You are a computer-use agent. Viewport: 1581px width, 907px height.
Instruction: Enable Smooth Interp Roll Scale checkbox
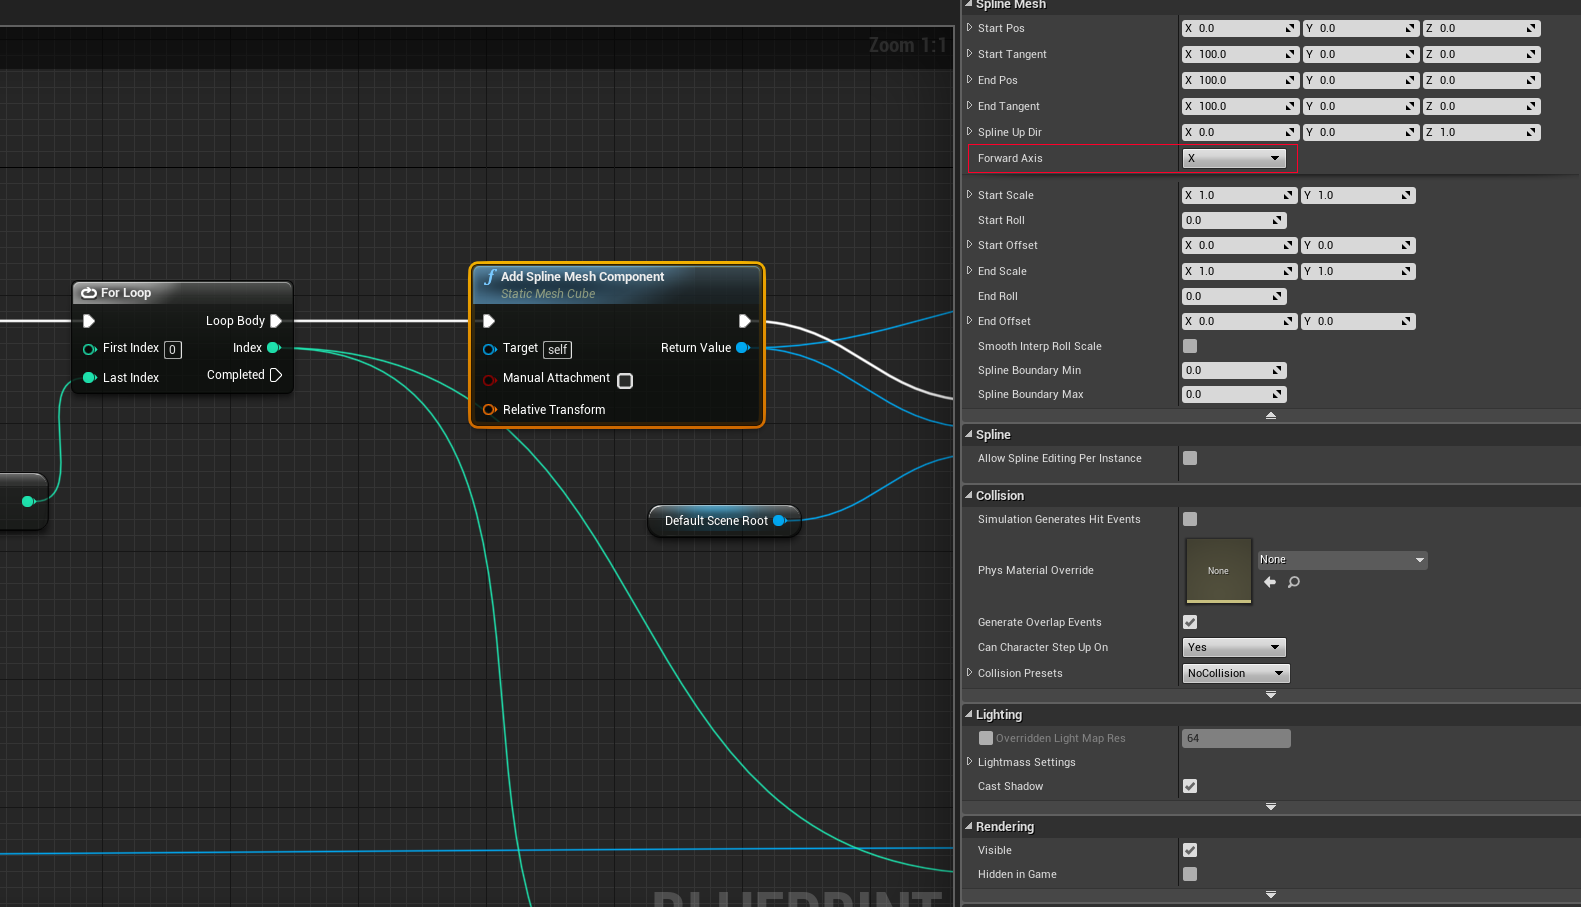coord(1190,346)
